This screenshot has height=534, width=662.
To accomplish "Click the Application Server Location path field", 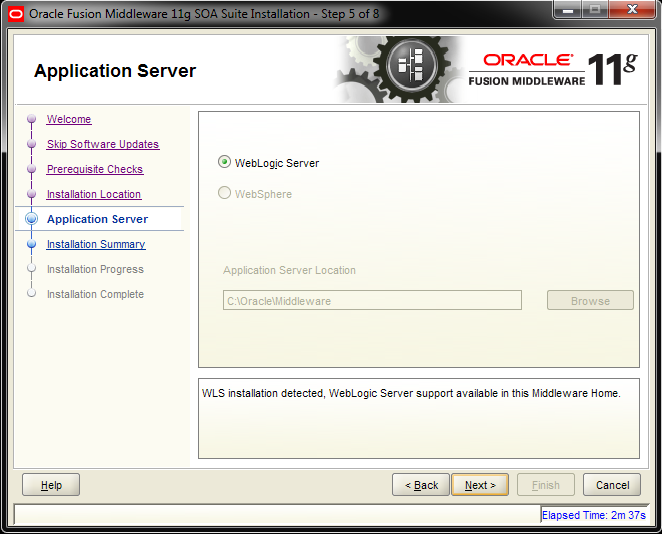I will pyautogui.click(x=372, y=300).
